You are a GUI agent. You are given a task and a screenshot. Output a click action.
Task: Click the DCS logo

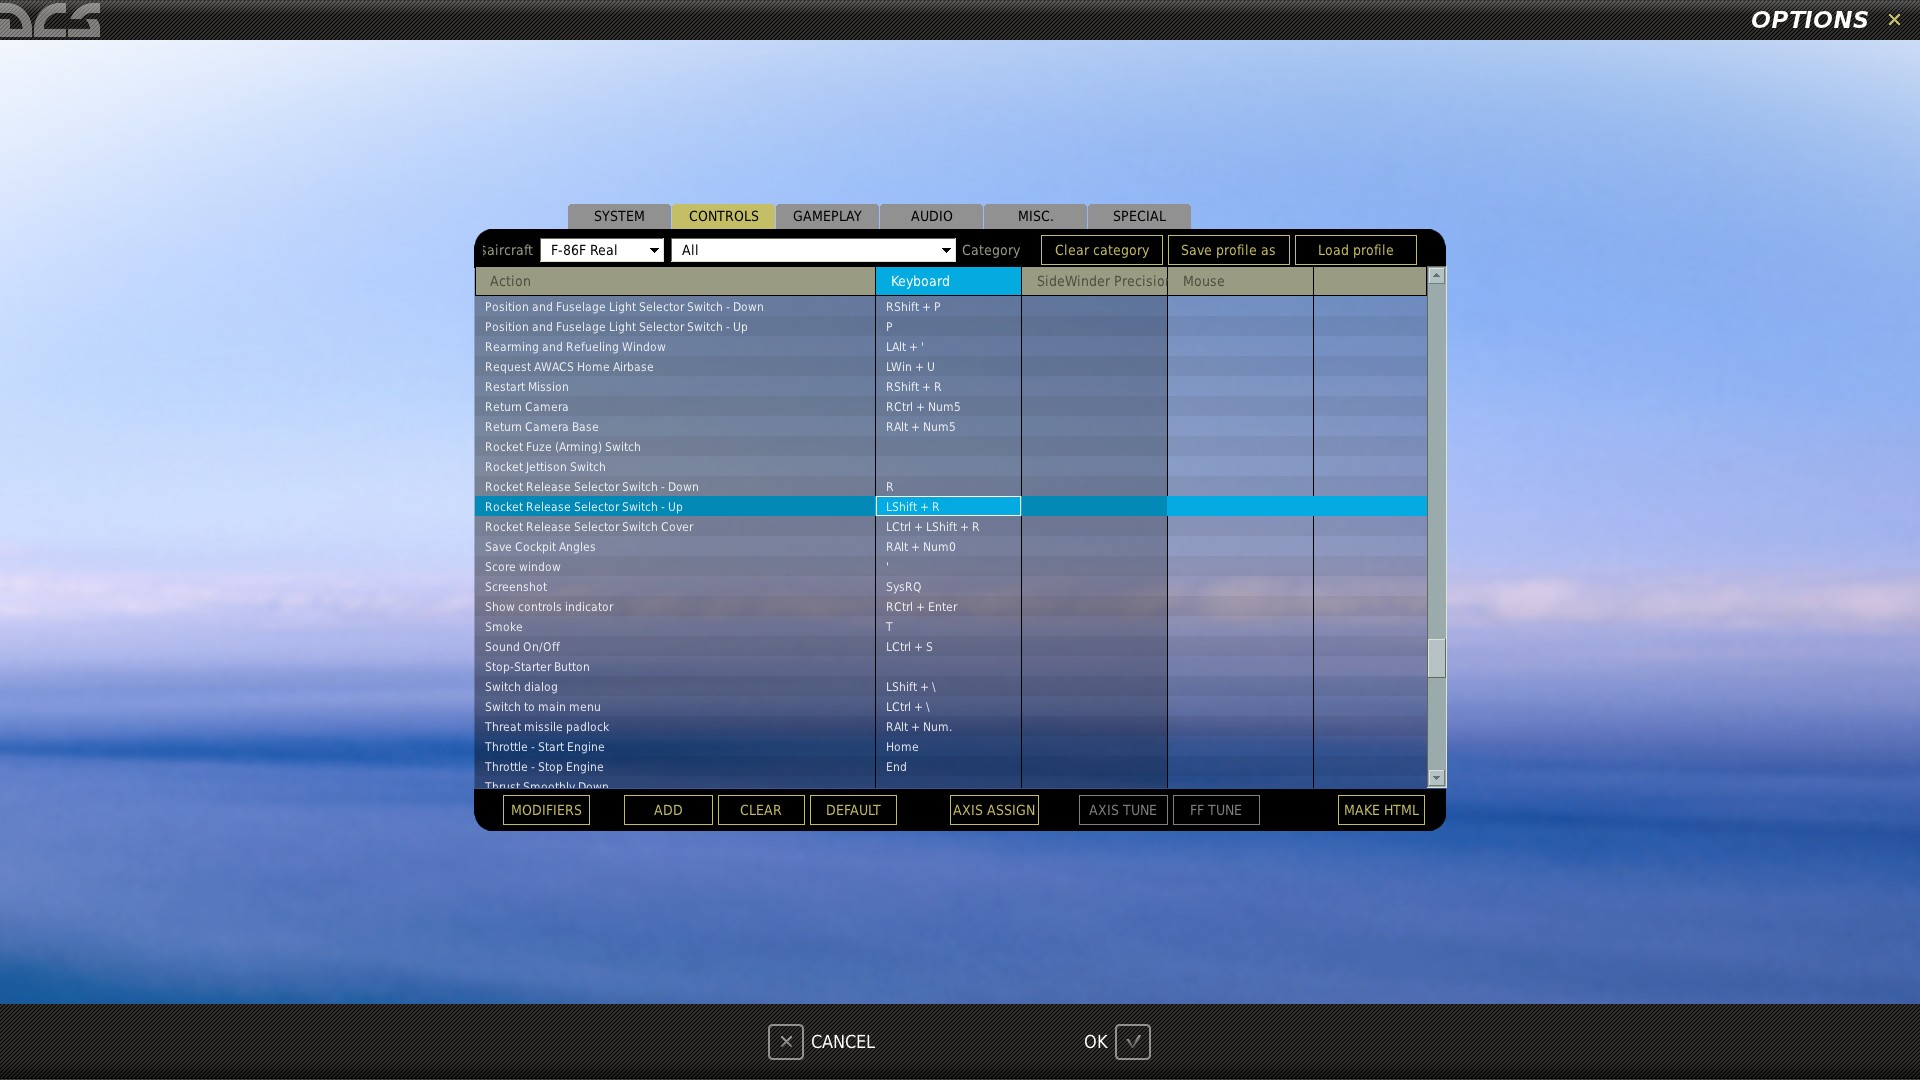point(50,20)
